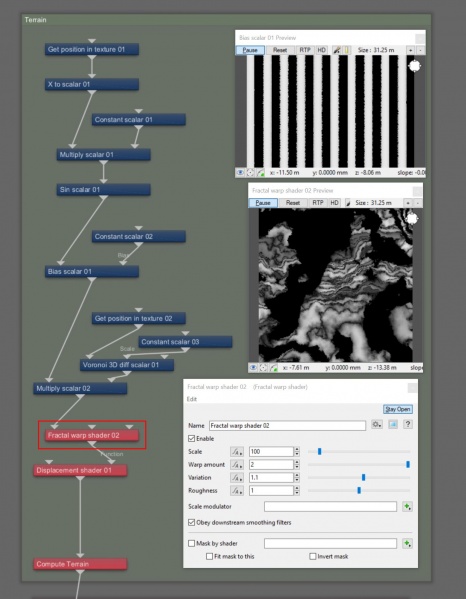The image size is (466, 599).
Task: Toggle Obey downstream smoothing filters checkbox
Action: click(x=191, y=522)
